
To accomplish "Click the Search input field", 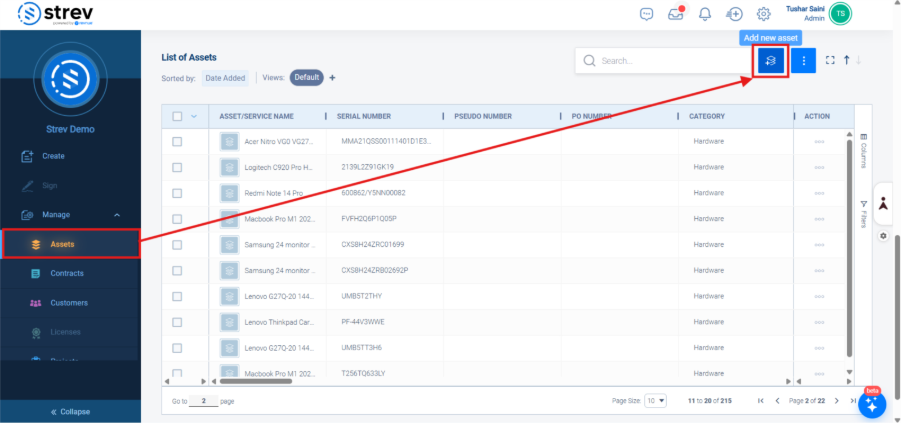I will (x=670, y=61).
